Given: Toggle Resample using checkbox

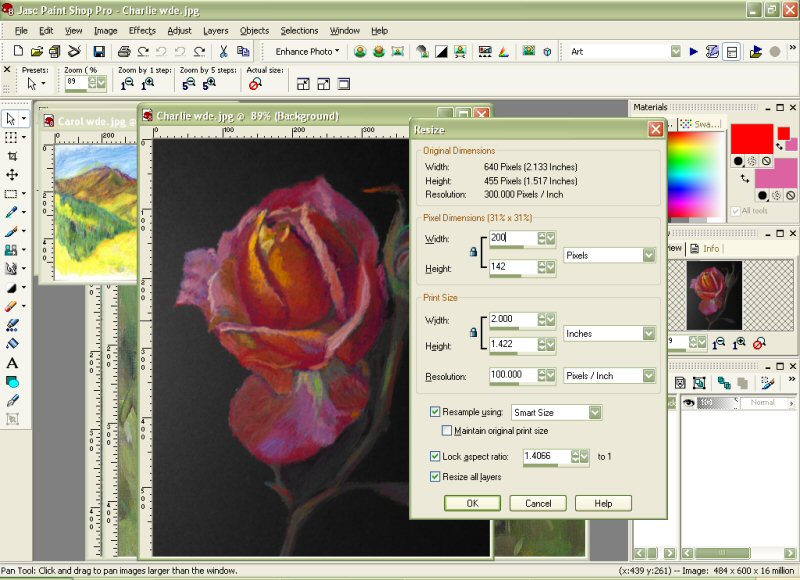Looking at the screenshot, I should [x=435, y=412].
